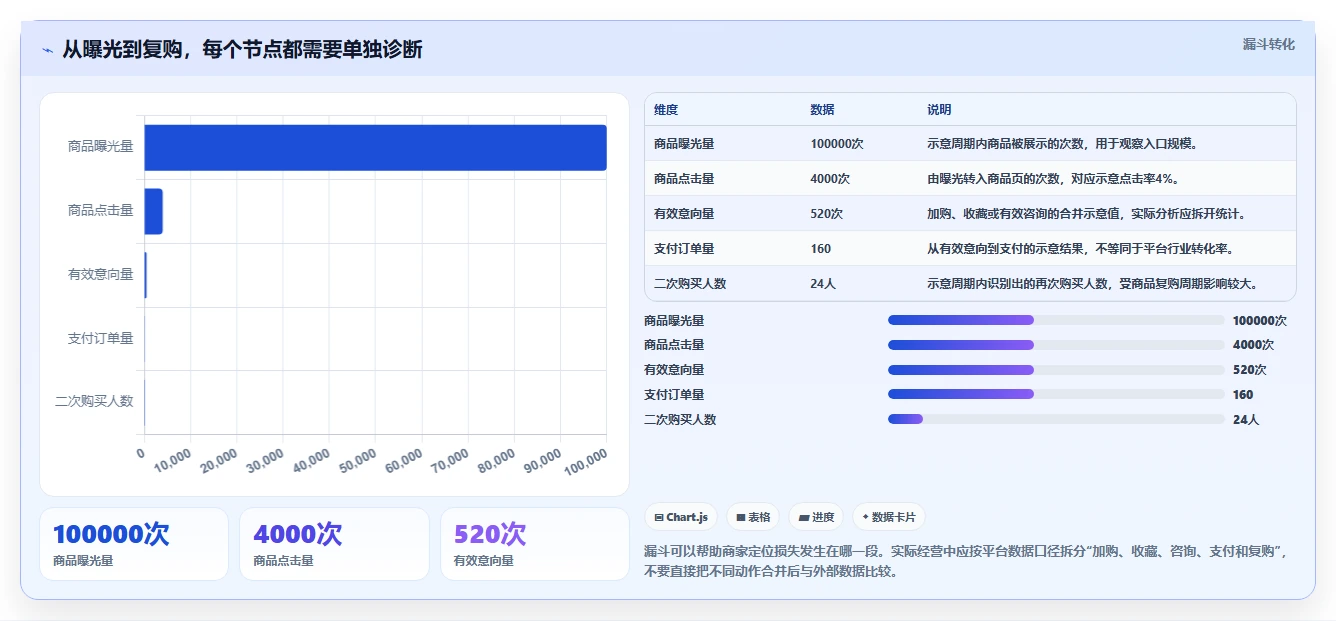Screen dimensions: 1336x621
Task: Click the description starting with 从有效意向到支付
Action: tap(1080, 249)
